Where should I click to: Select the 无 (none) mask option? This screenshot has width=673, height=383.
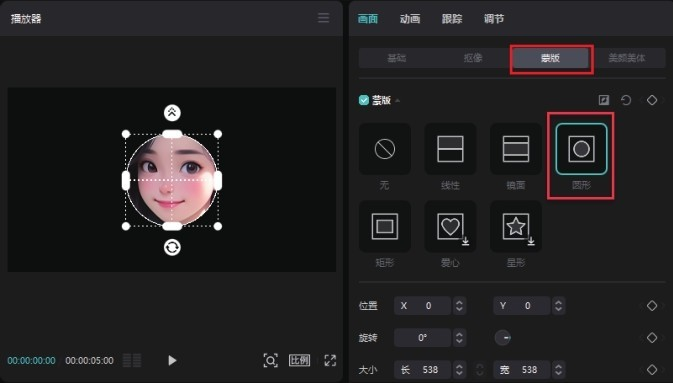point(385,149)
